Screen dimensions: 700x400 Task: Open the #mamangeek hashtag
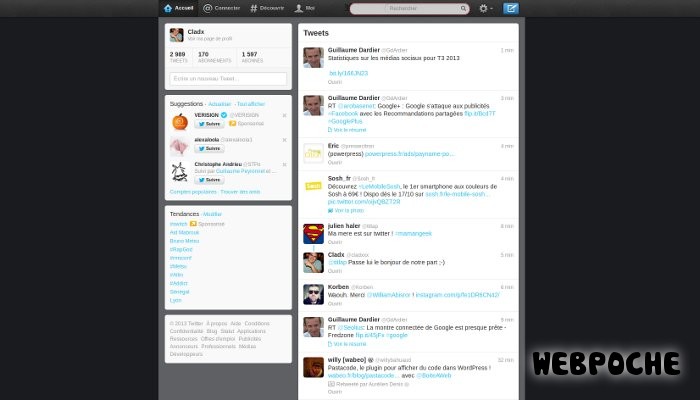[x=413, y=234]
